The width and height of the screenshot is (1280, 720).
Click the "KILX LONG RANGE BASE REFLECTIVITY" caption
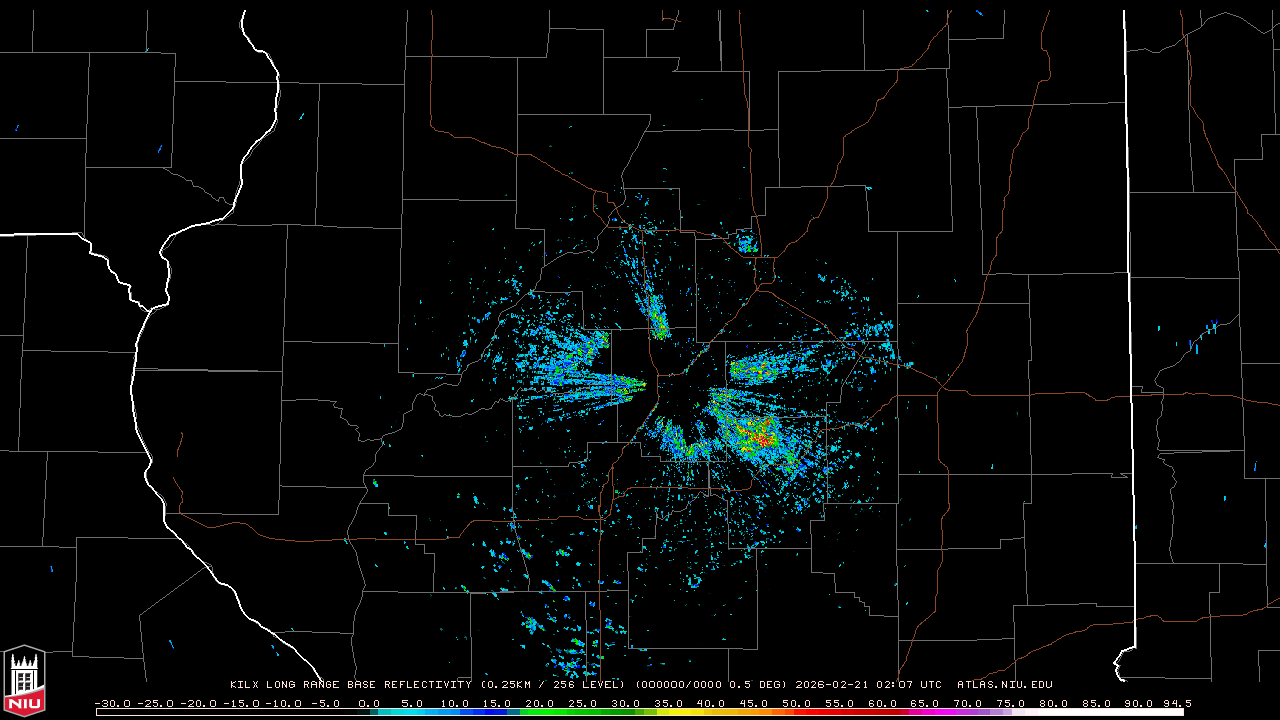pos(351,685)
